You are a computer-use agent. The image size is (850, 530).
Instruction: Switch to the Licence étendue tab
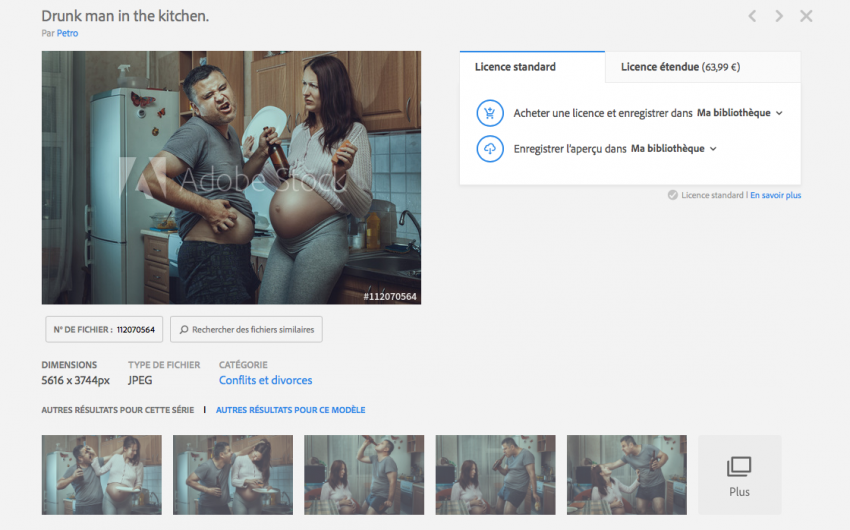pyautogui.click(x=703, y=67)
